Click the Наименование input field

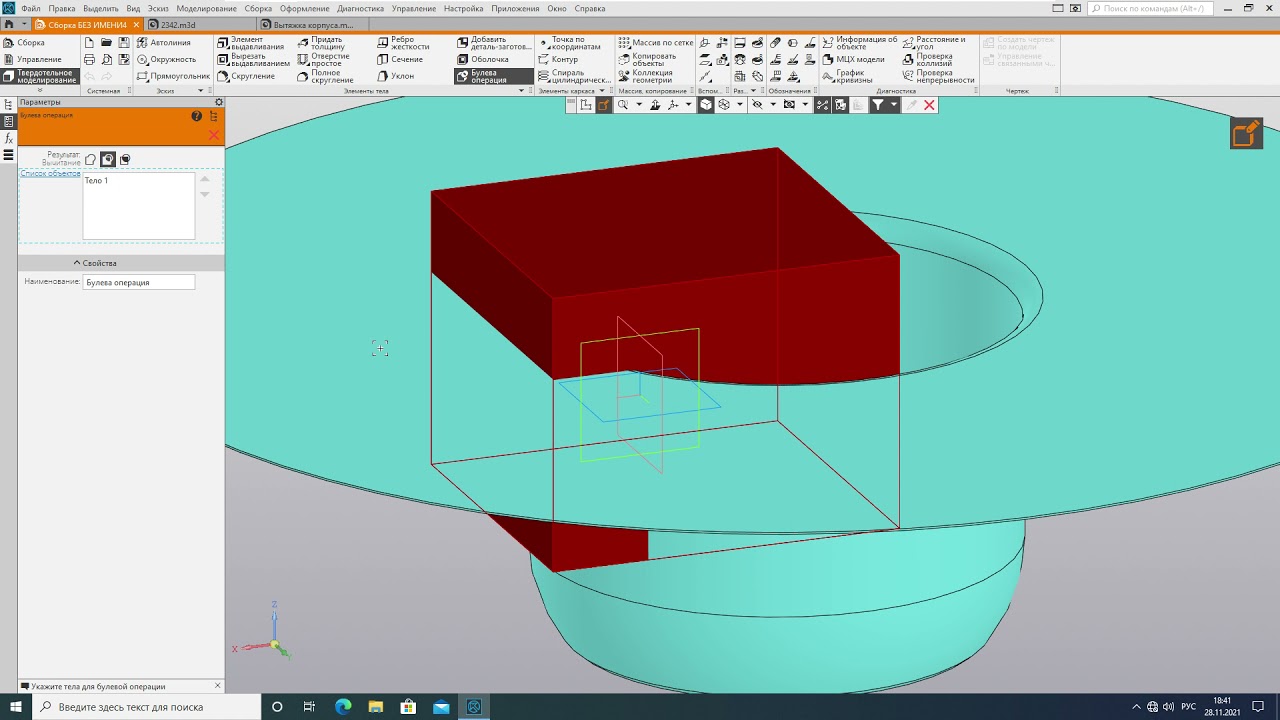pos(139,283)
